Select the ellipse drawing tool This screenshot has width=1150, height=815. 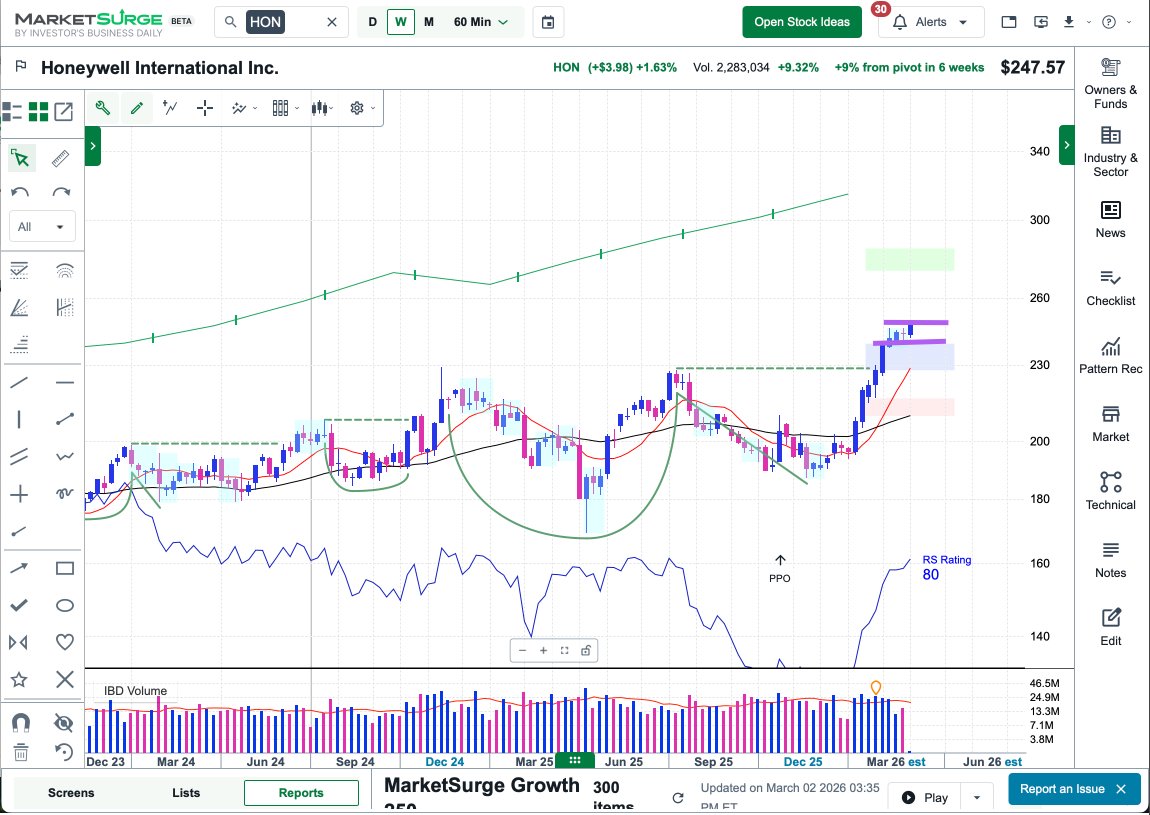tap(64, 605)
